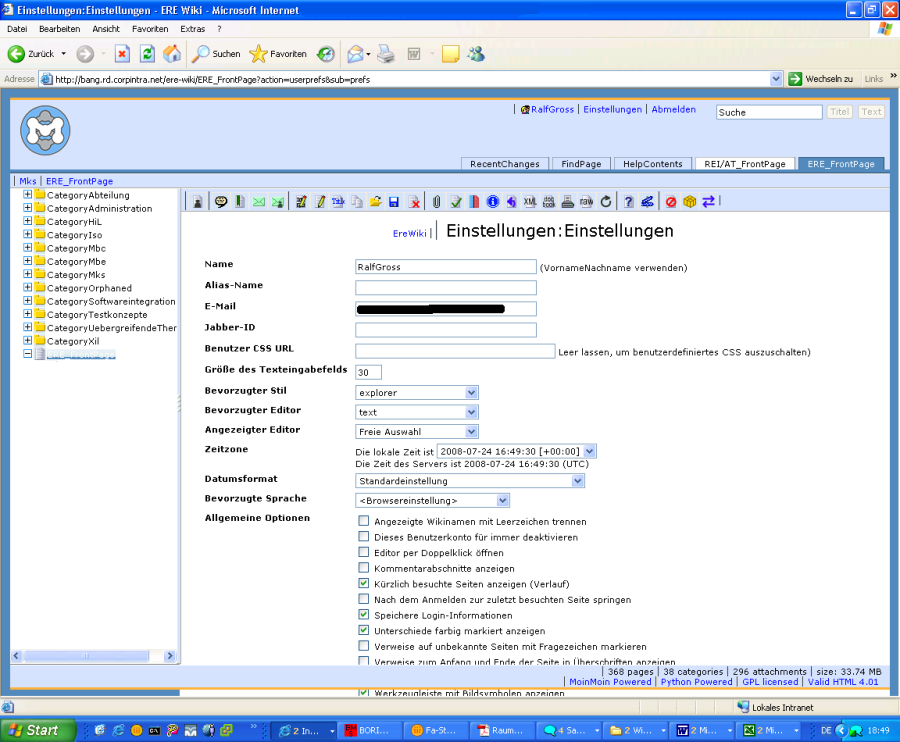
Task: Collapse the ERE_FrontPage tree node
Action: tap(28, 353)
